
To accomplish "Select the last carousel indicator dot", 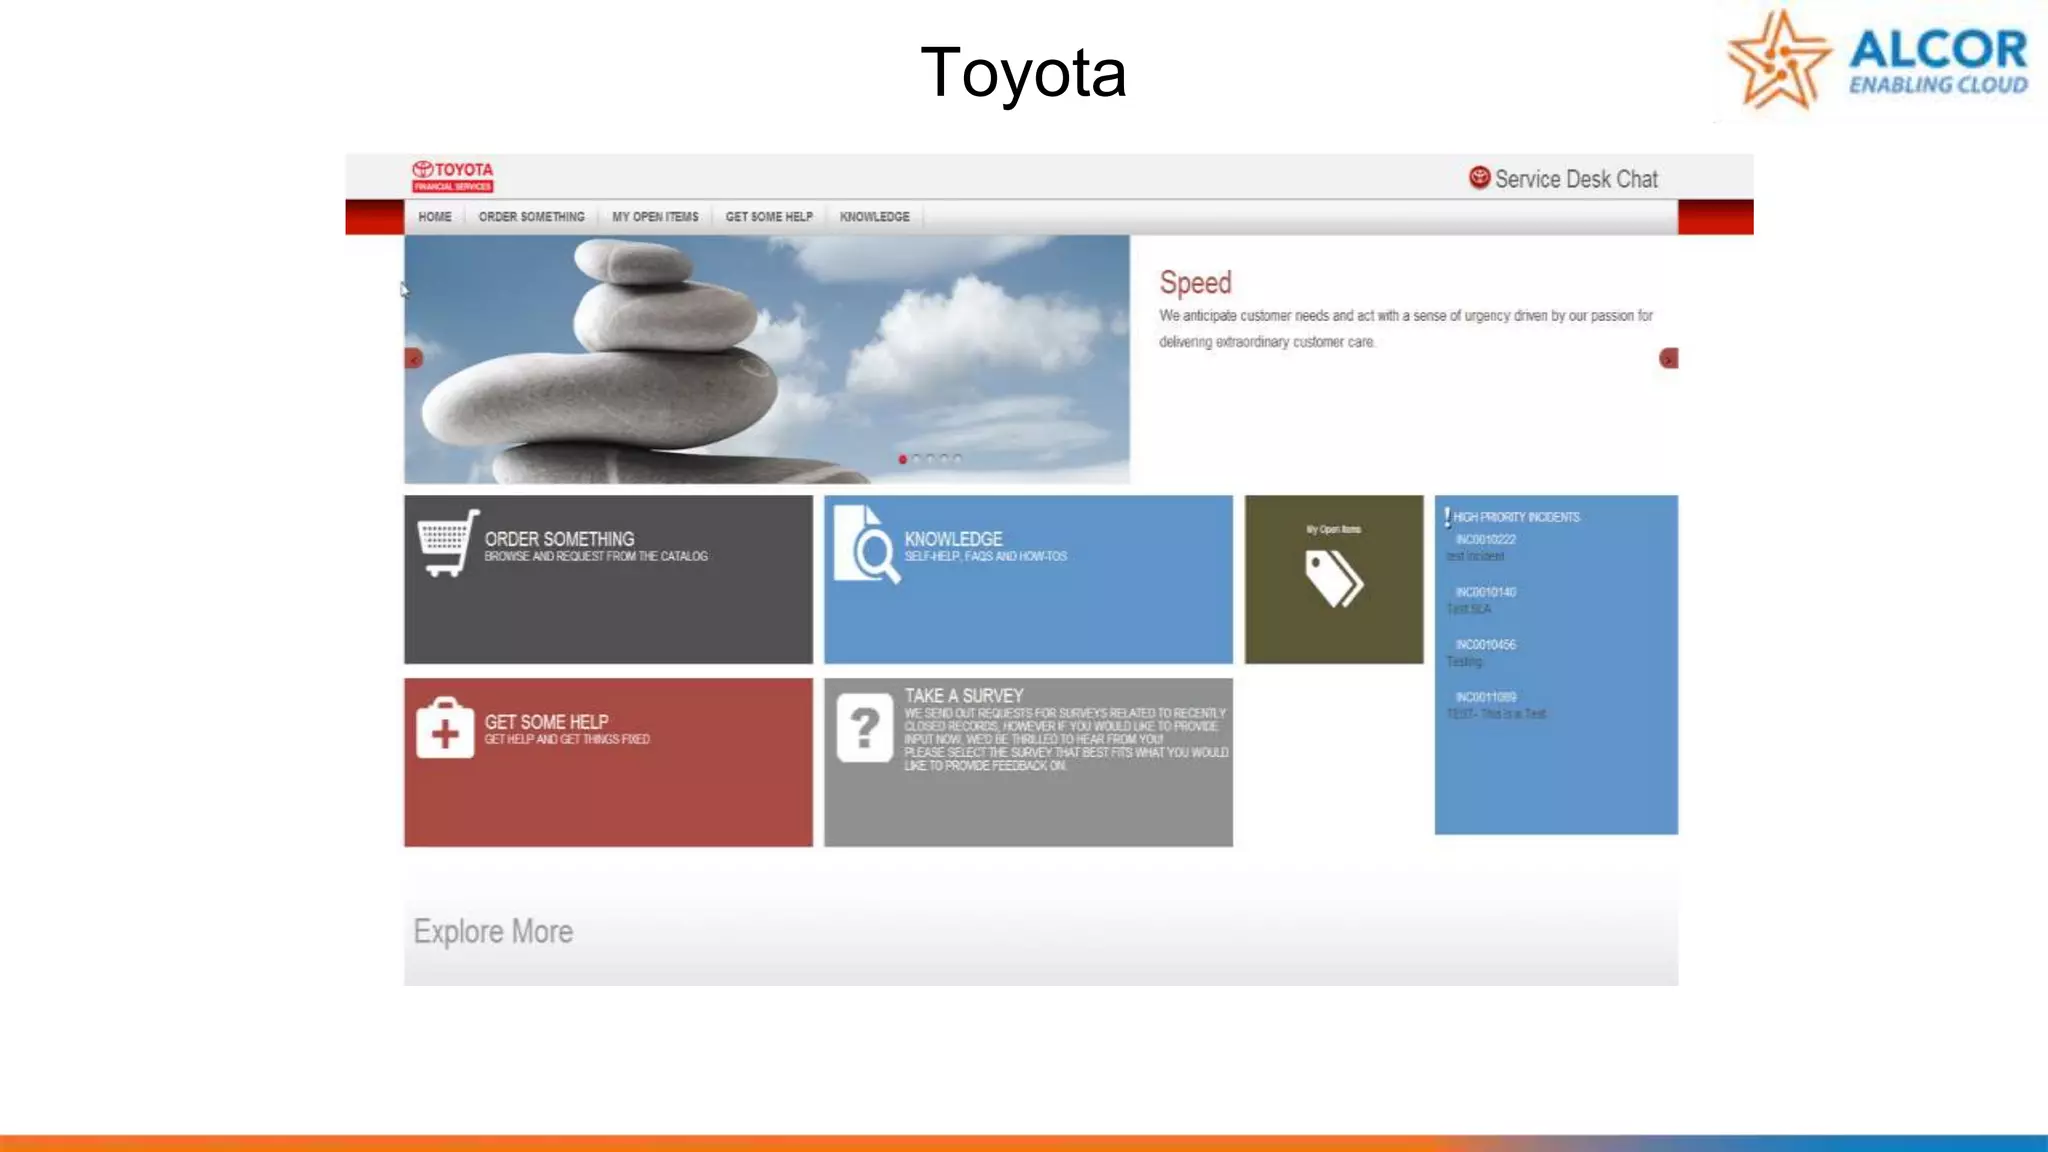I will tap(958, 459).
